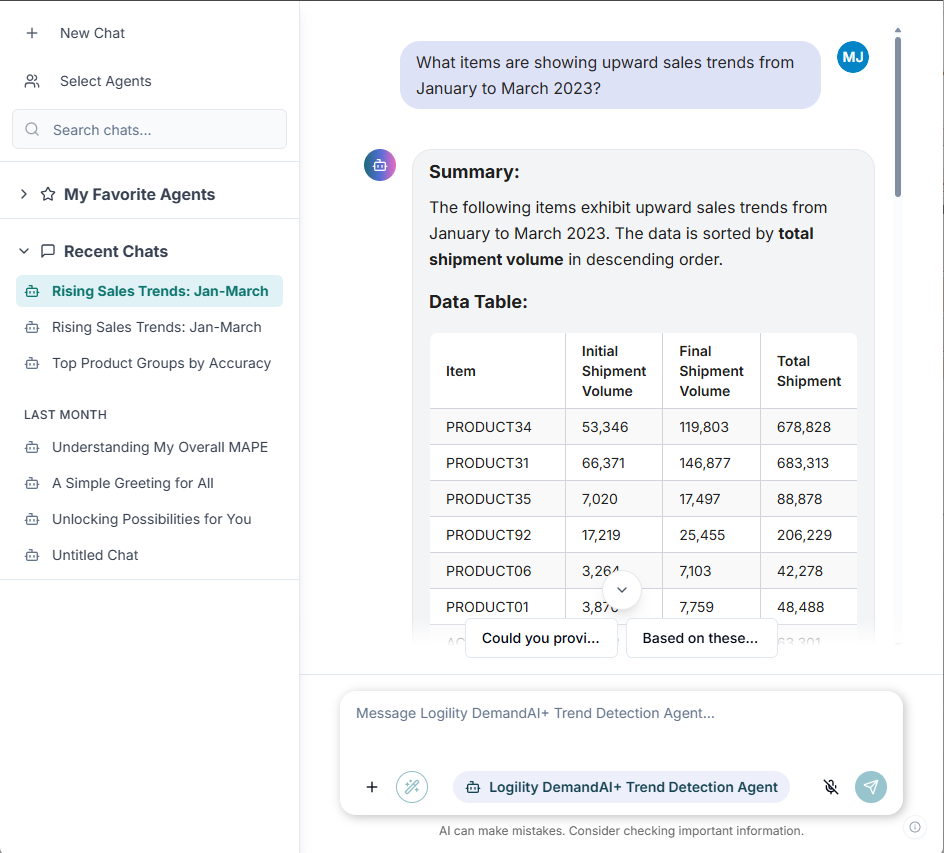Click bot icon beside Top Product Groups by Accuracy
Image resolution: width=944 pixels, height=853 pixels.
[x=32, y=364]
